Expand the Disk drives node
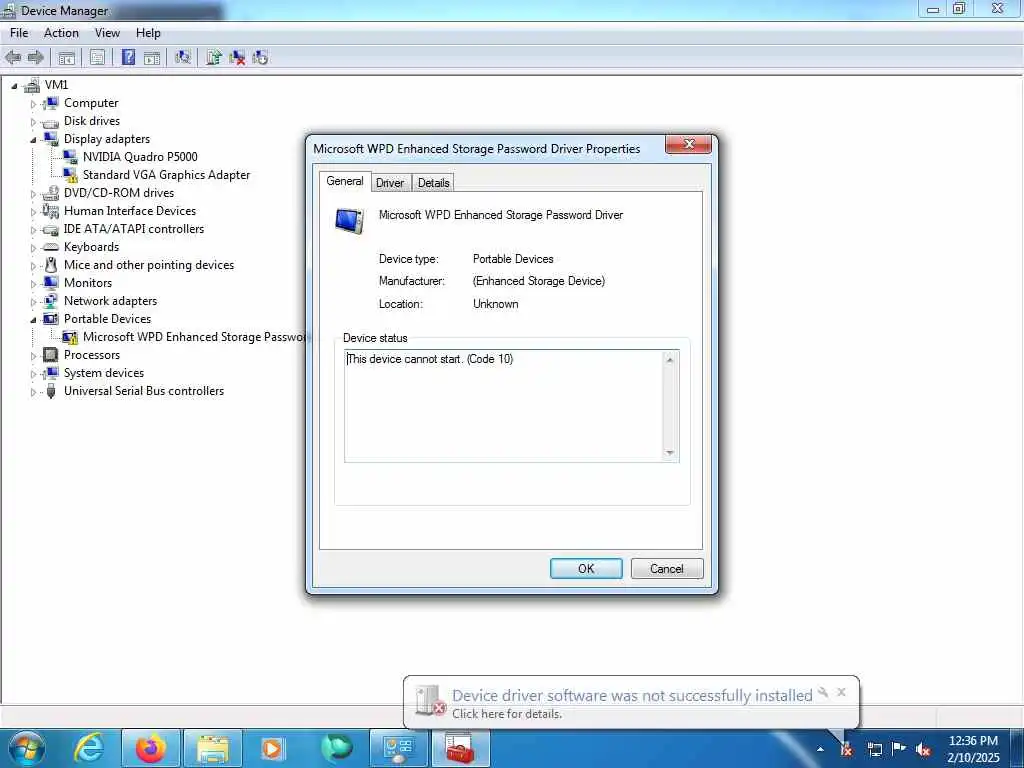The height and width of the screenshot is (768, 1024). pos(33,121)
